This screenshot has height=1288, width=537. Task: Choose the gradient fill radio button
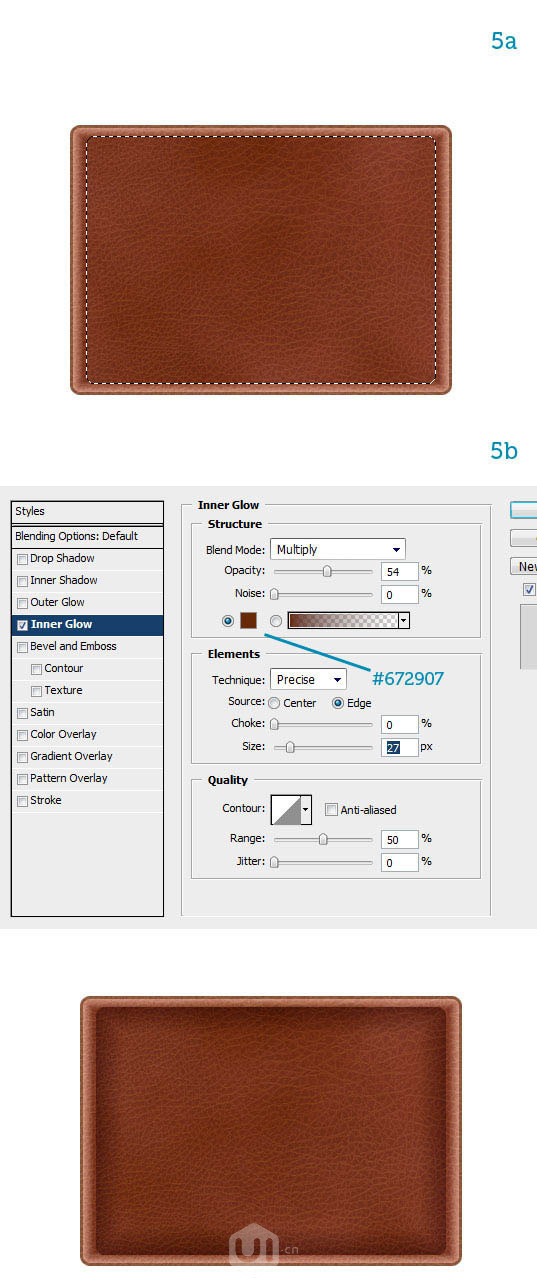click(x=275, y=621)
